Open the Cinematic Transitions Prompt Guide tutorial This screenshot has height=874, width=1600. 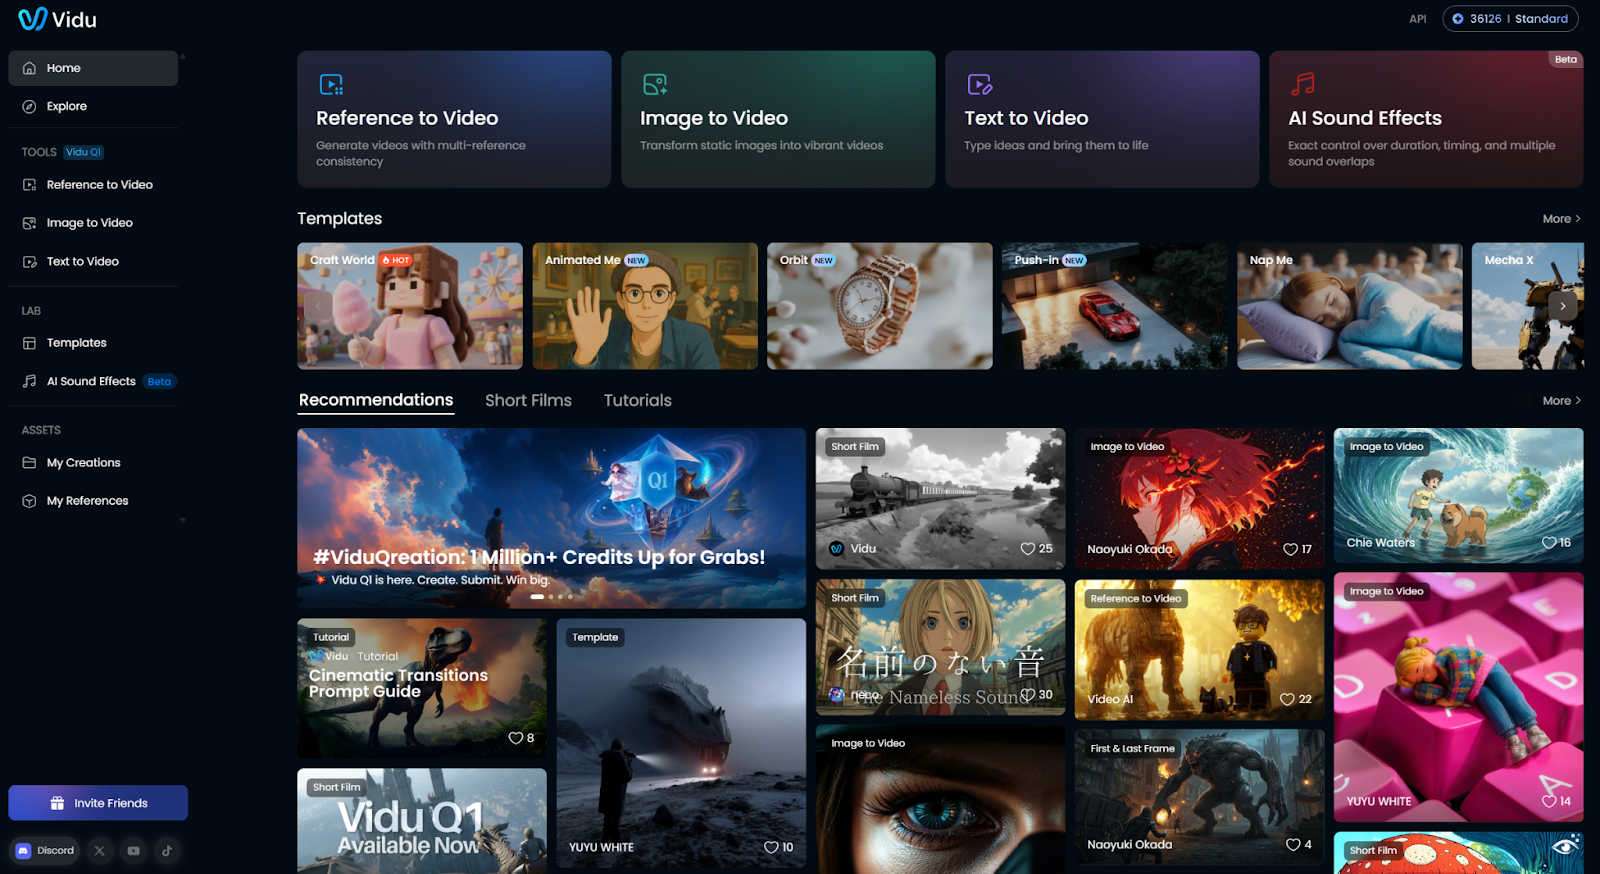pos(422,688)
